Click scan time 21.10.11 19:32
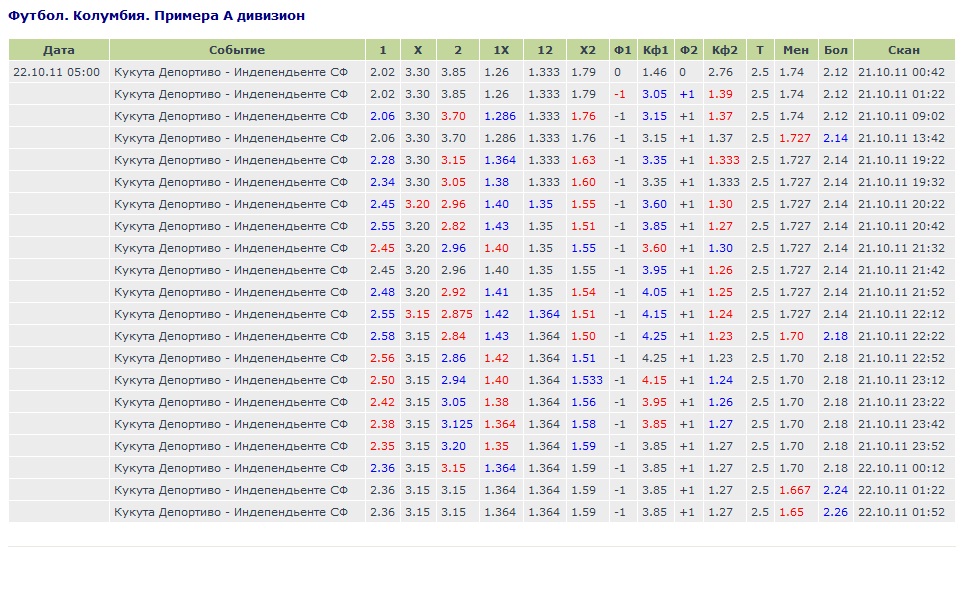Viewport: 963px width, 614px height. tap(902, 182)
